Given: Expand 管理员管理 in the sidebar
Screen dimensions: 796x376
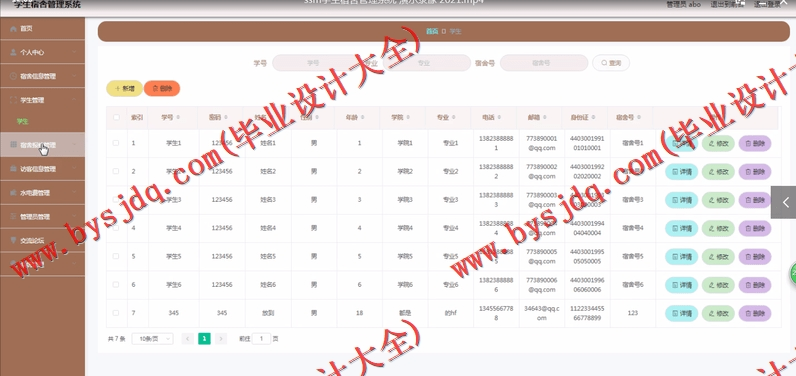Looking at the screenshot, I should pos(43,217).
